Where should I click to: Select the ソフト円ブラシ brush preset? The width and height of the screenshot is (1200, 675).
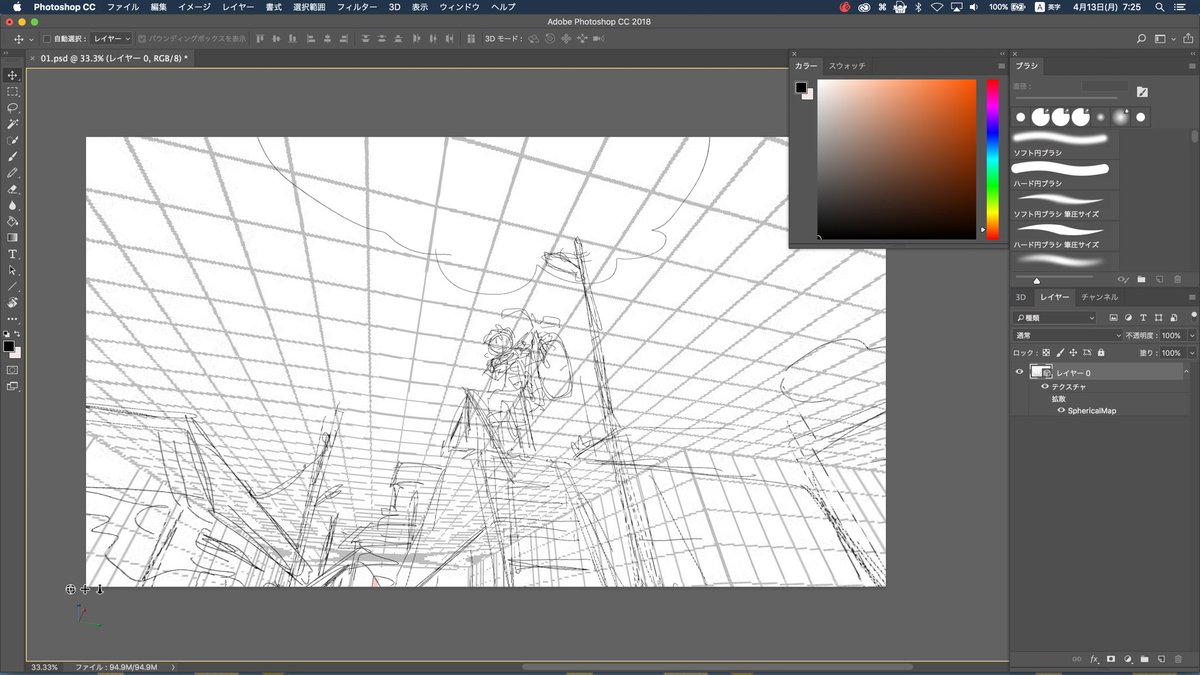point(1064,144)
